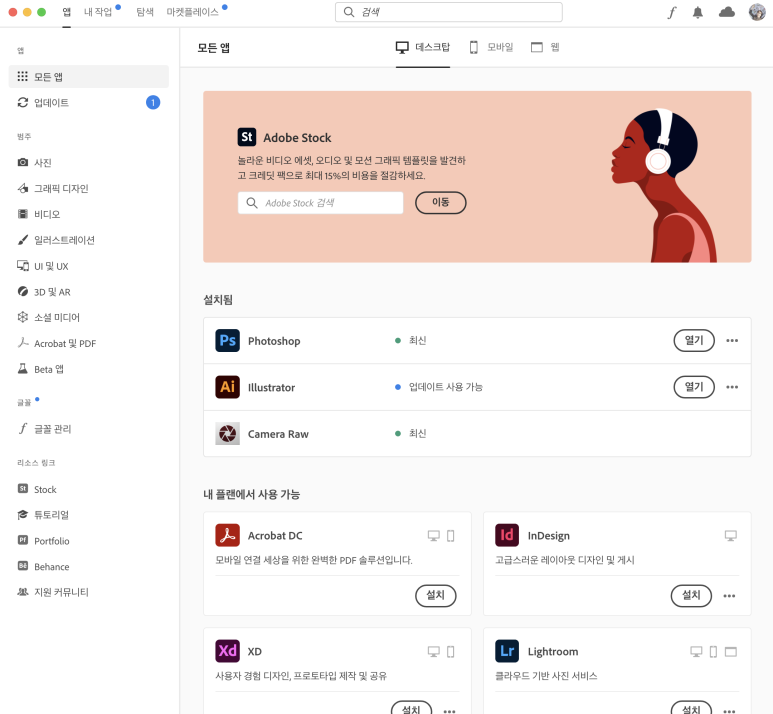The height and width of the screenshot is (714, 773).
Task: Click the 설치됨 section heading
Action: [x=218, y=299]
